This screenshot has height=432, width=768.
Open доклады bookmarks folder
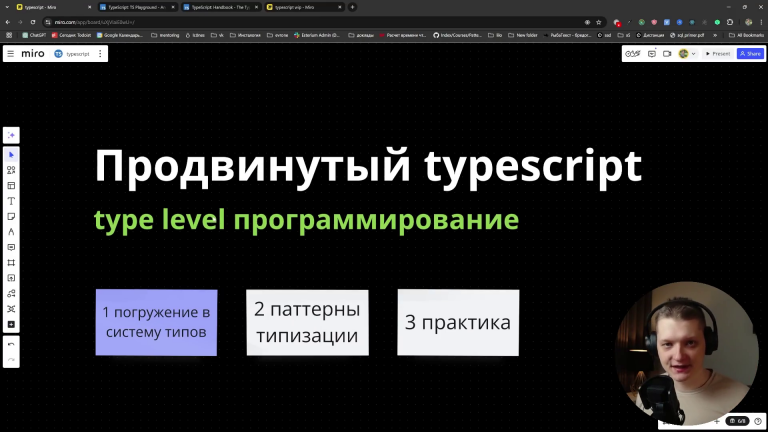(x=361, y=35)
